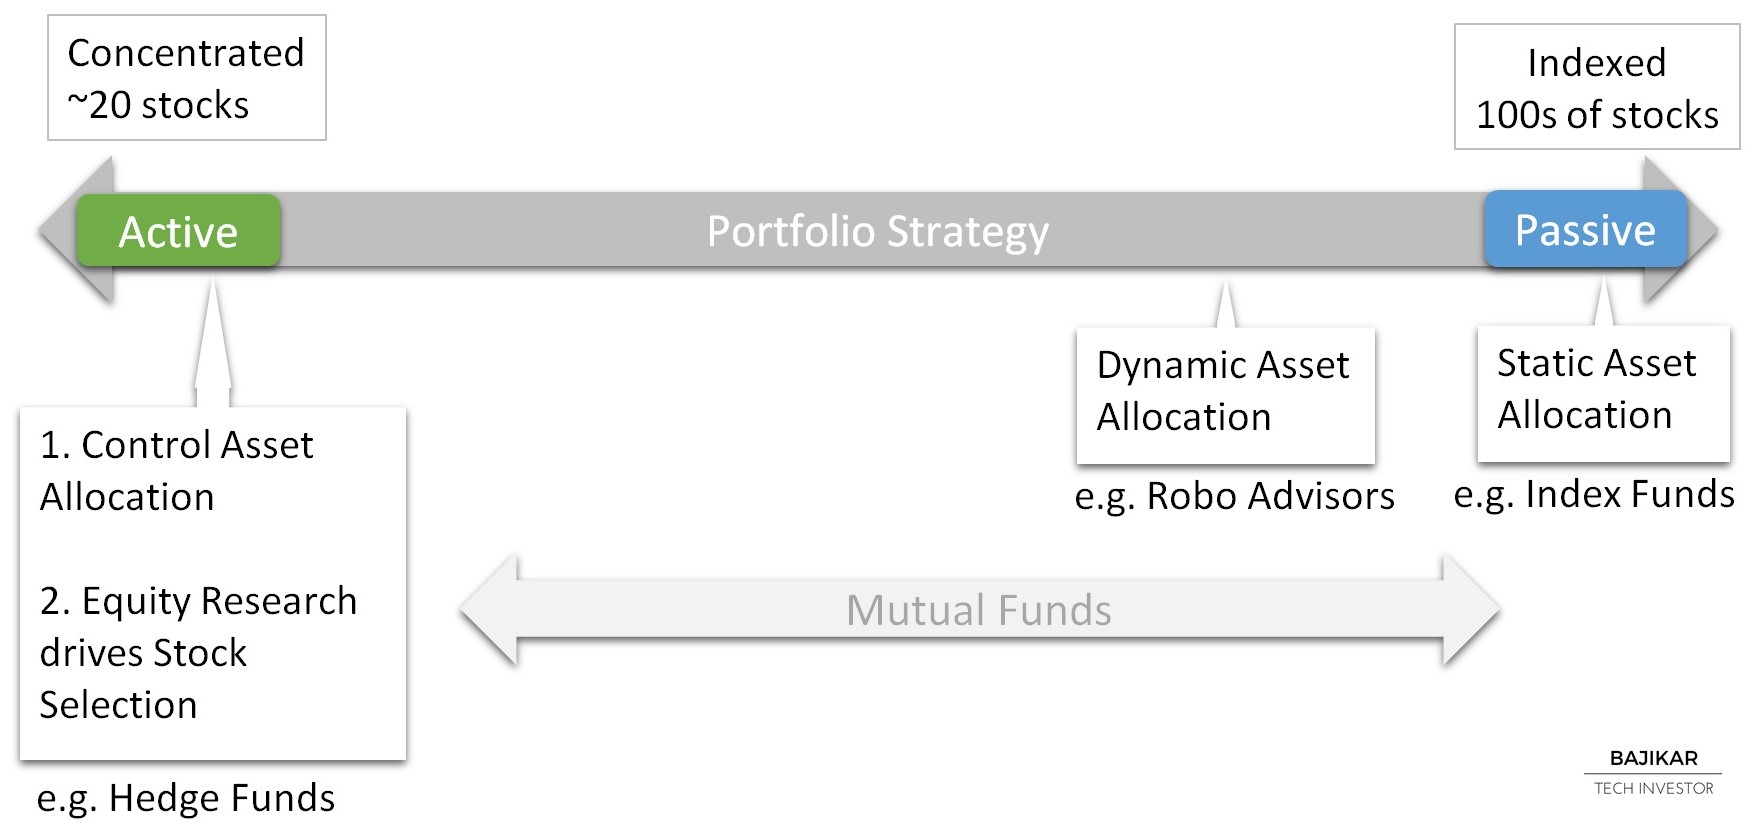
Task: Click the green Active label
Action: (178, 231)
